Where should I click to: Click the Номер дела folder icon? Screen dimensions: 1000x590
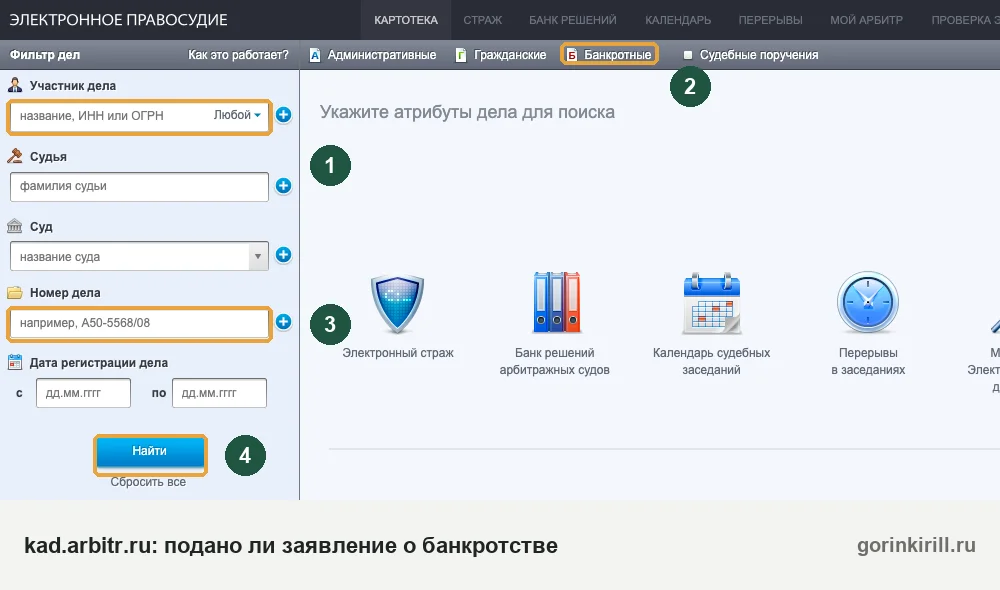click(x=15, y=292)
